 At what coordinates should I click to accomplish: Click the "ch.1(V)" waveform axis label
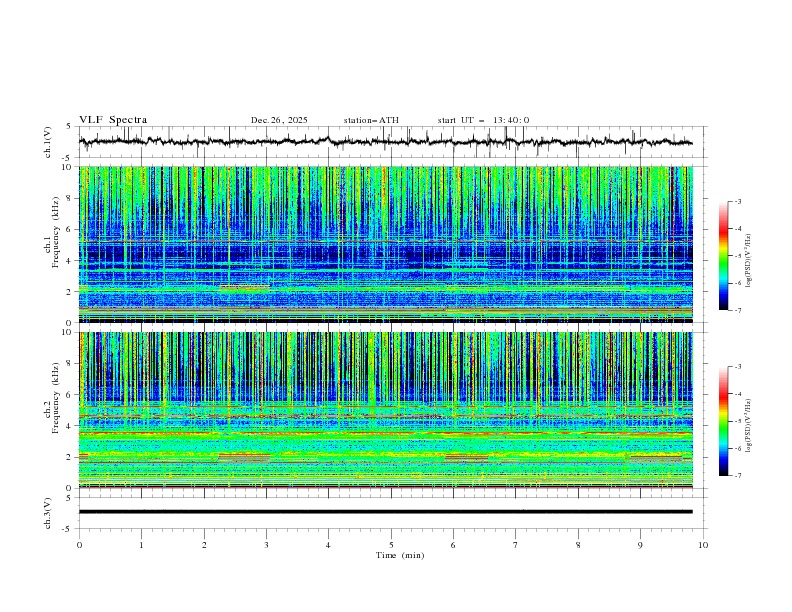click(49, 142)
